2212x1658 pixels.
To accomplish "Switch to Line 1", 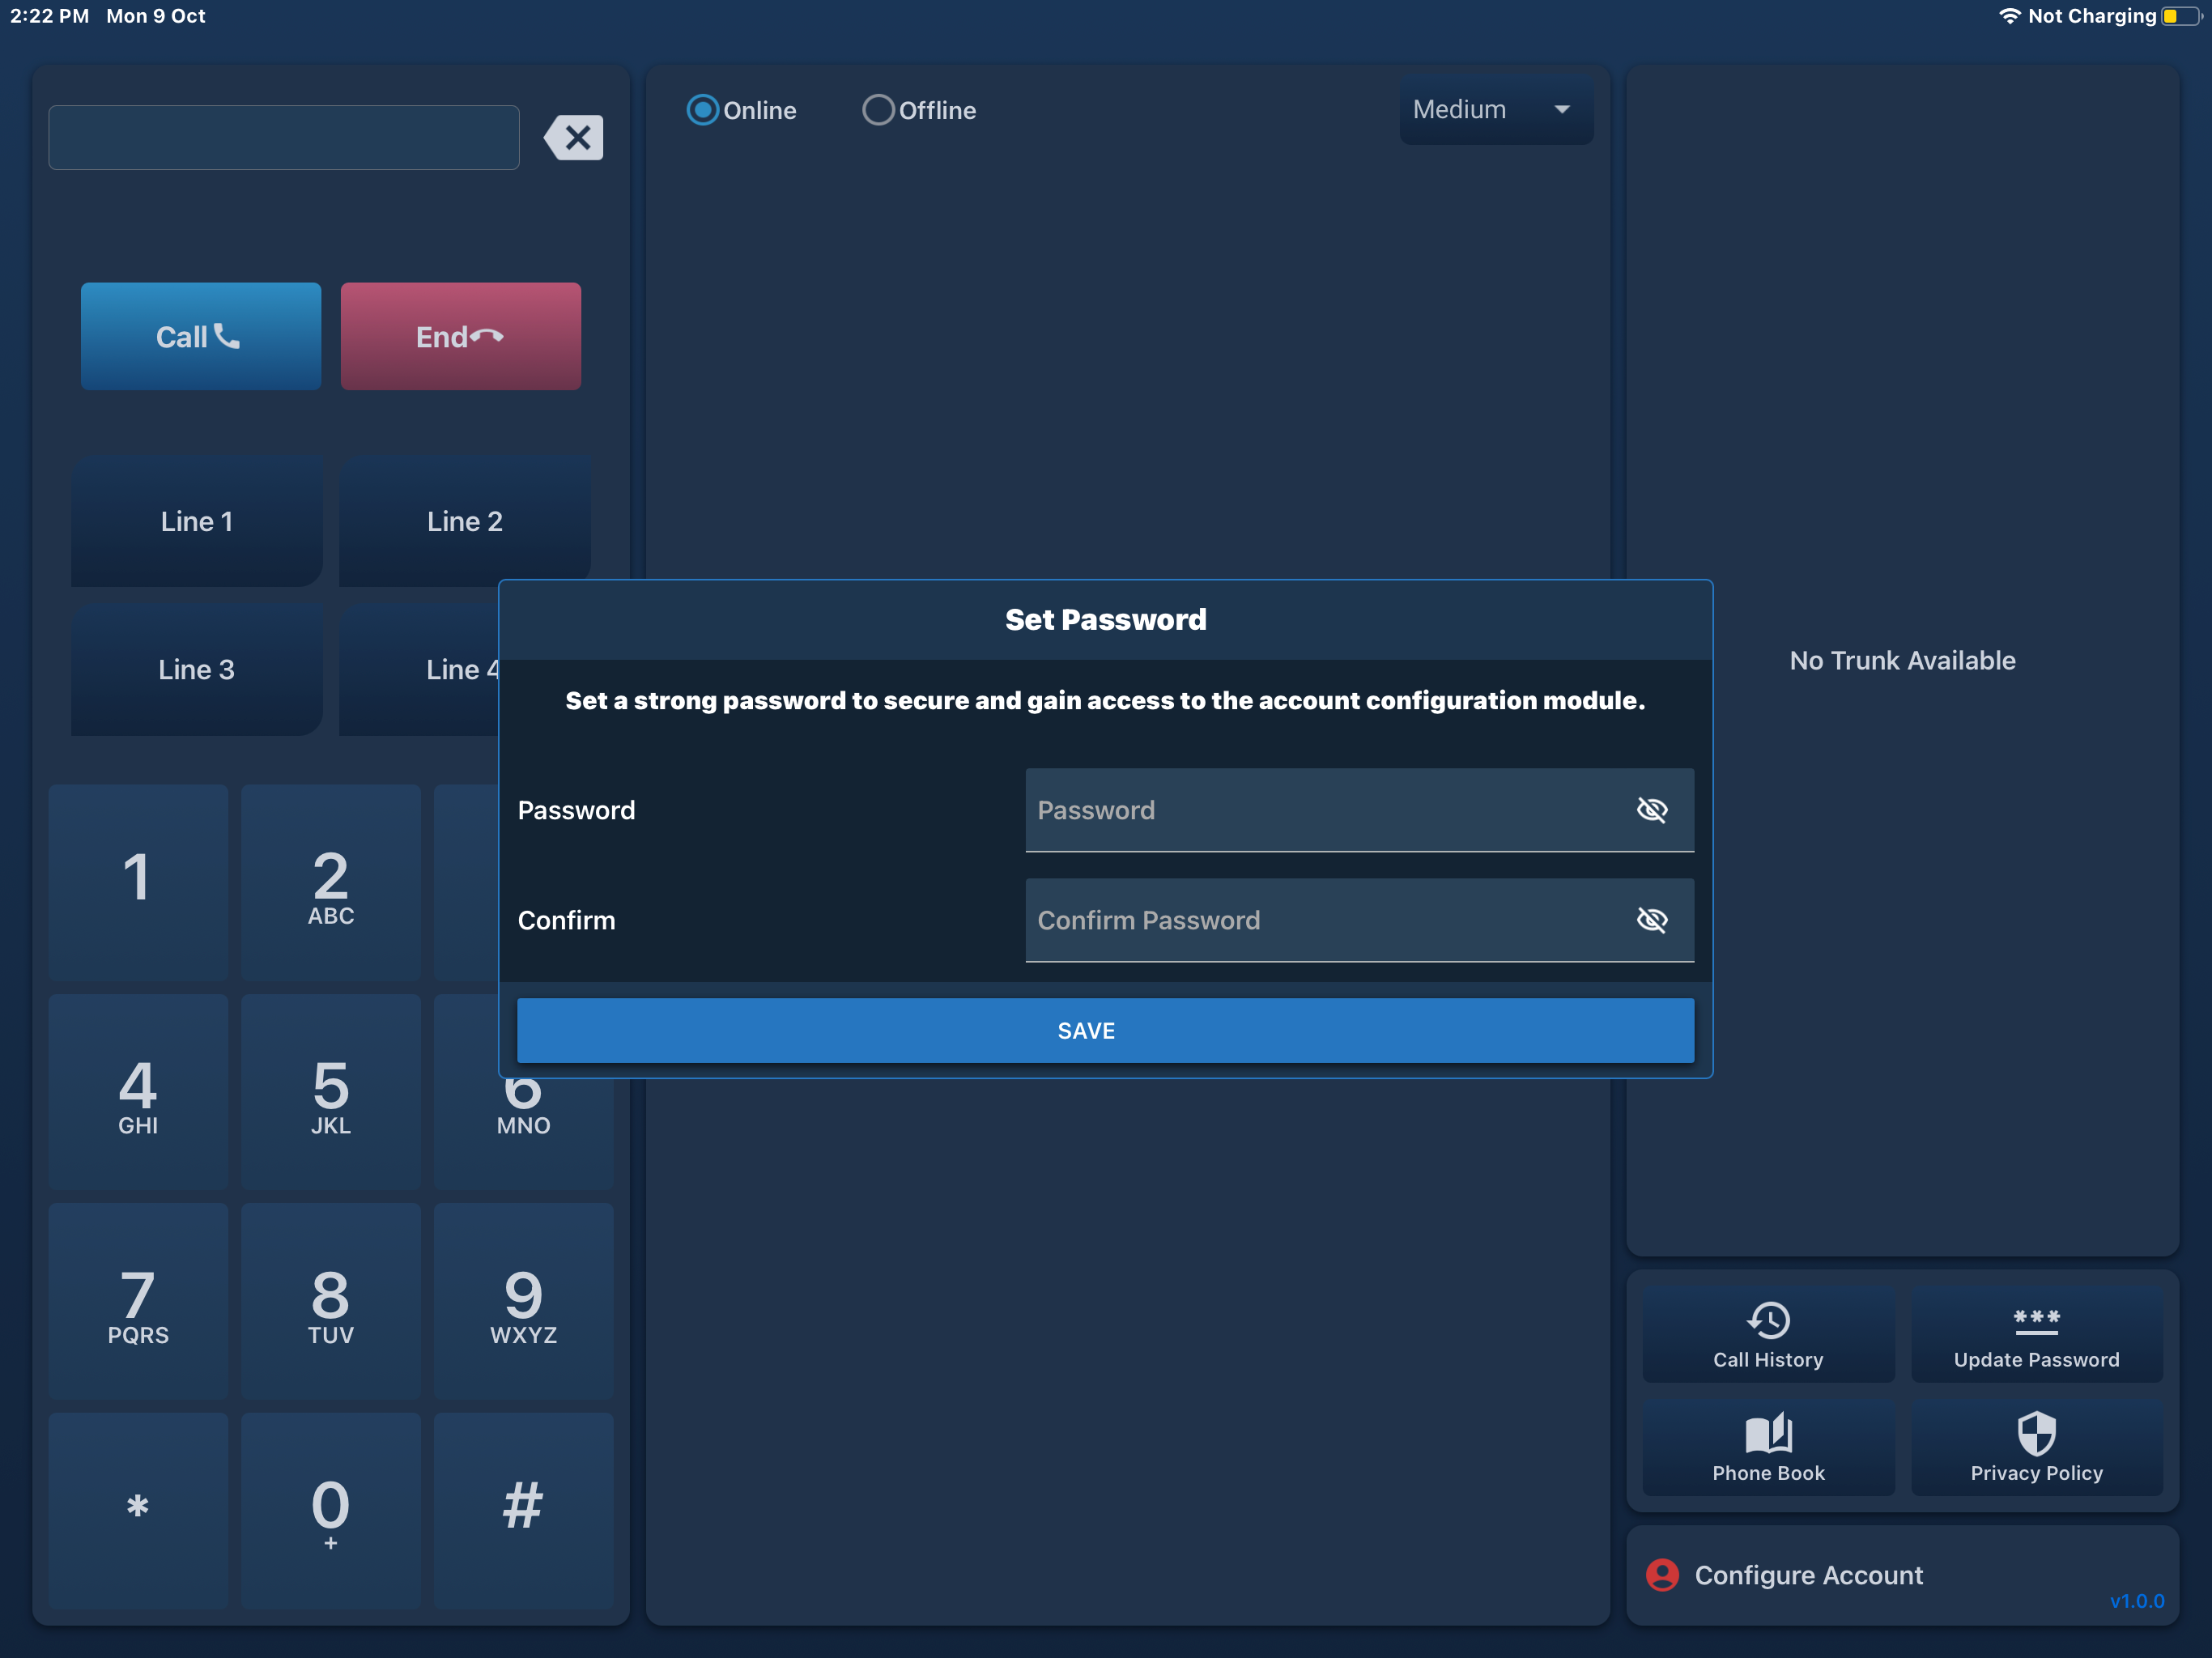I will tap(197, 521).
